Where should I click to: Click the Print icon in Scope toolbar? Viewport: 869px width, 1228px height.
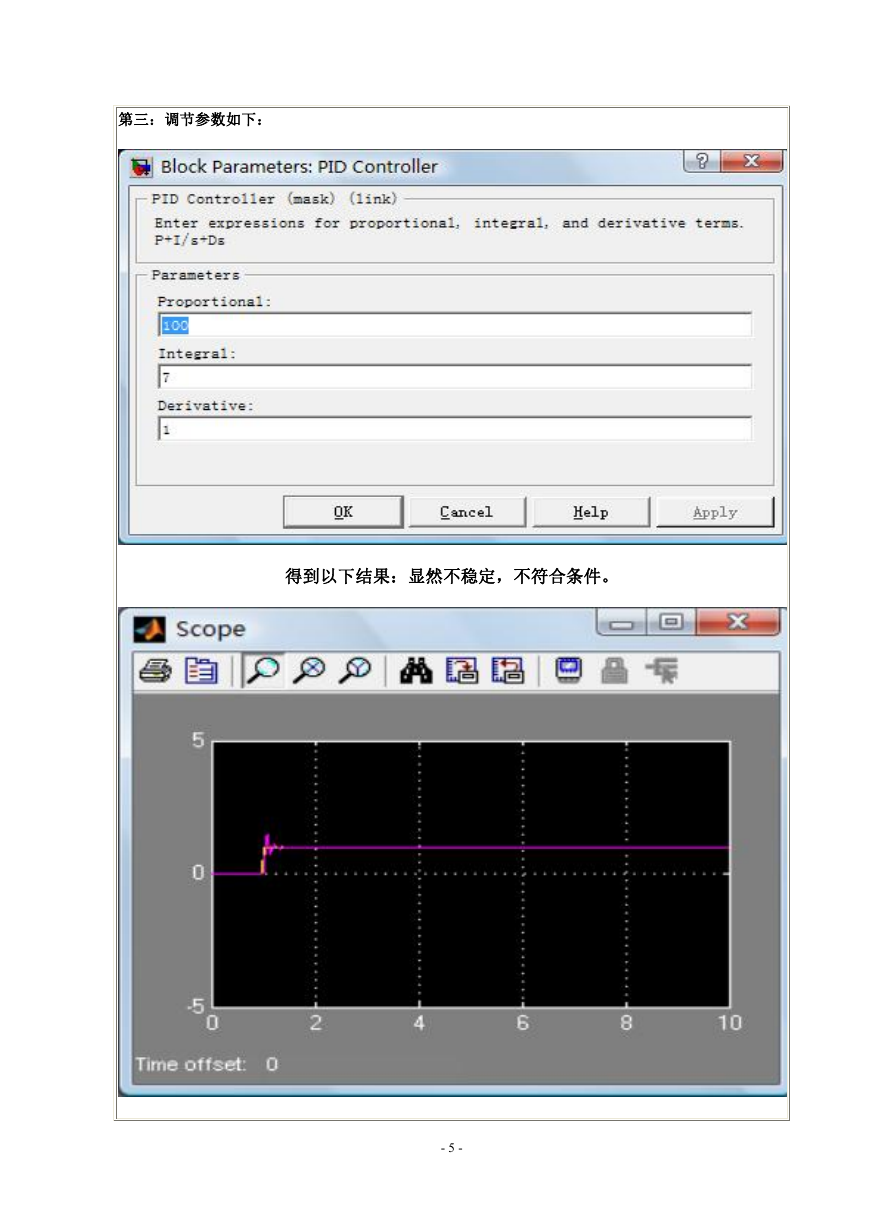[154, 671]
